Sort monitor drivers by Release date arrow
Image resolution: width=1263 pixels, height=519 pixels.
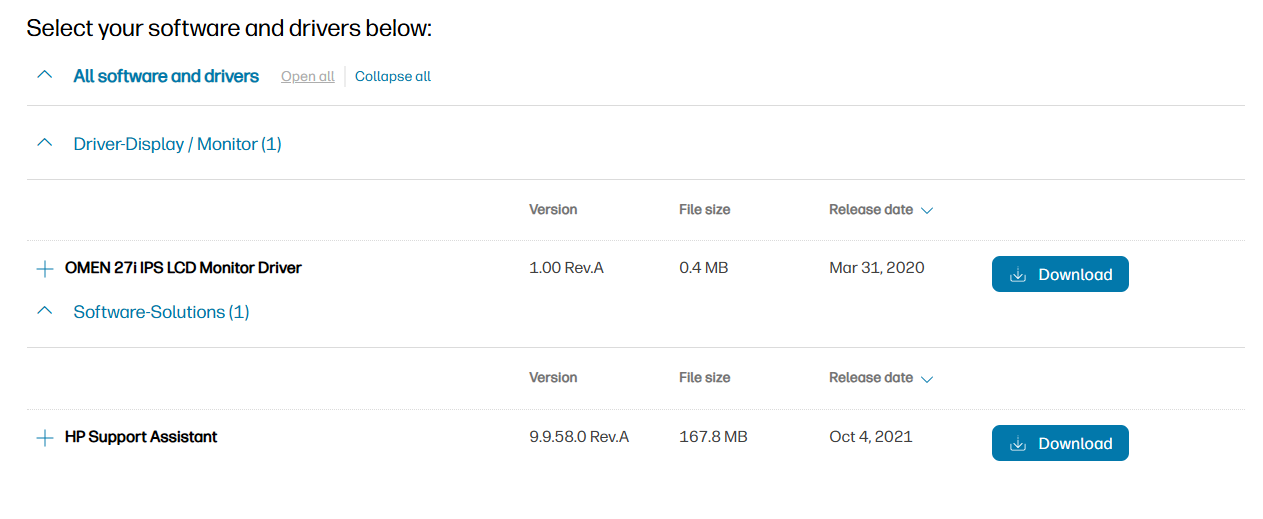pos(927,211)
